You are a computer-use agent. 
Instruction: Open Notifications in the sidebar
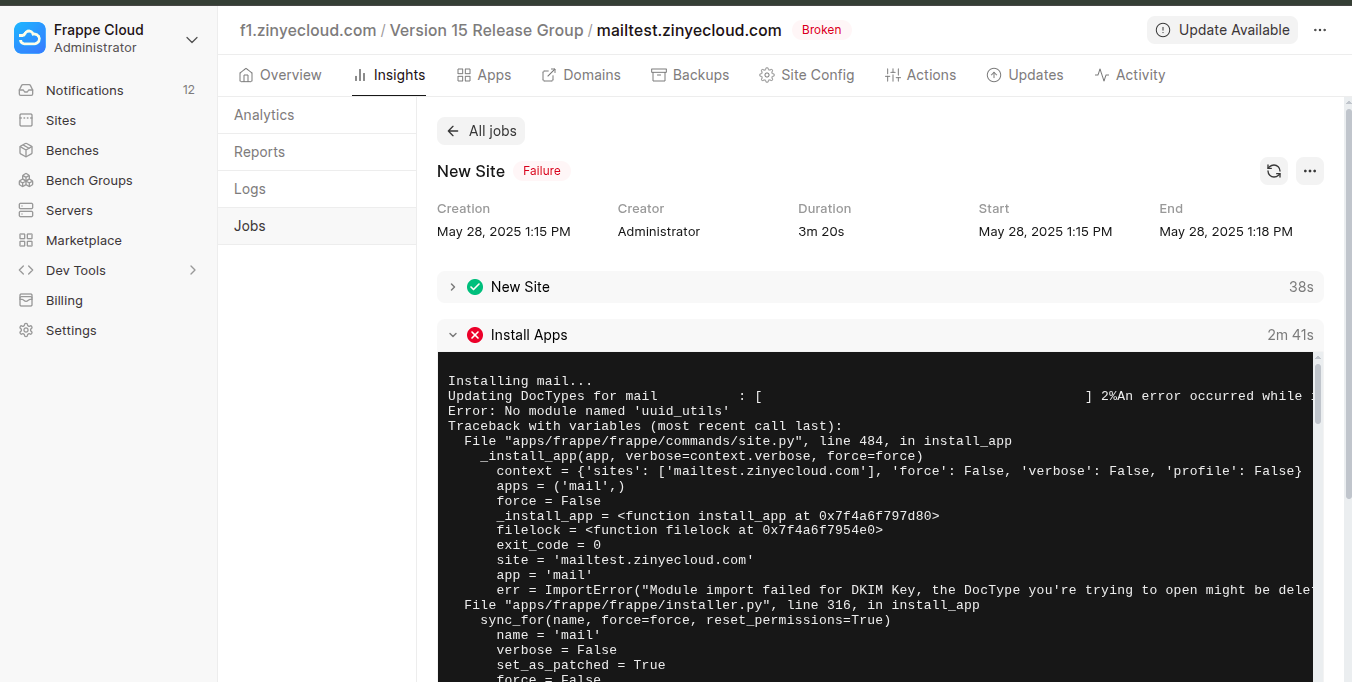[85, 90]
